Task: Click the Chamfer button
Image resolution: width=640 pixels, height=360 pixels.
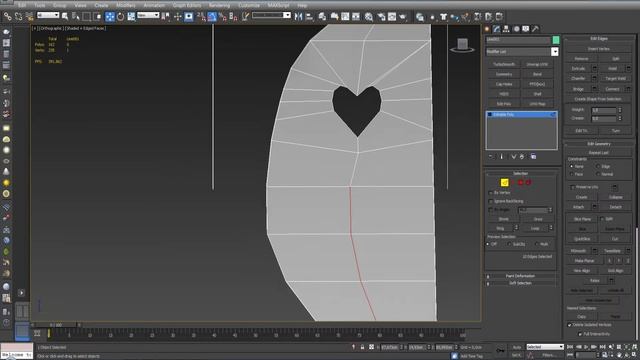Action: 578,78
